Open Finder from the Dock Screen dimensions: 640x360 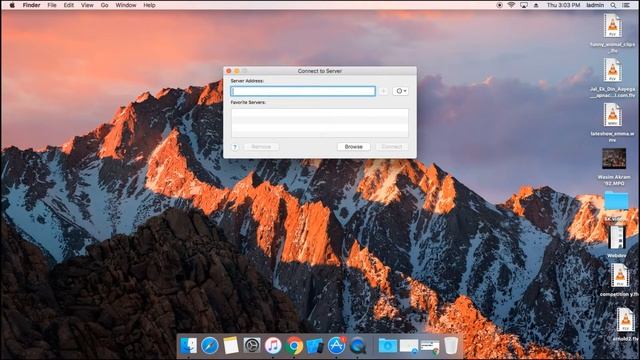click(188, 346)
